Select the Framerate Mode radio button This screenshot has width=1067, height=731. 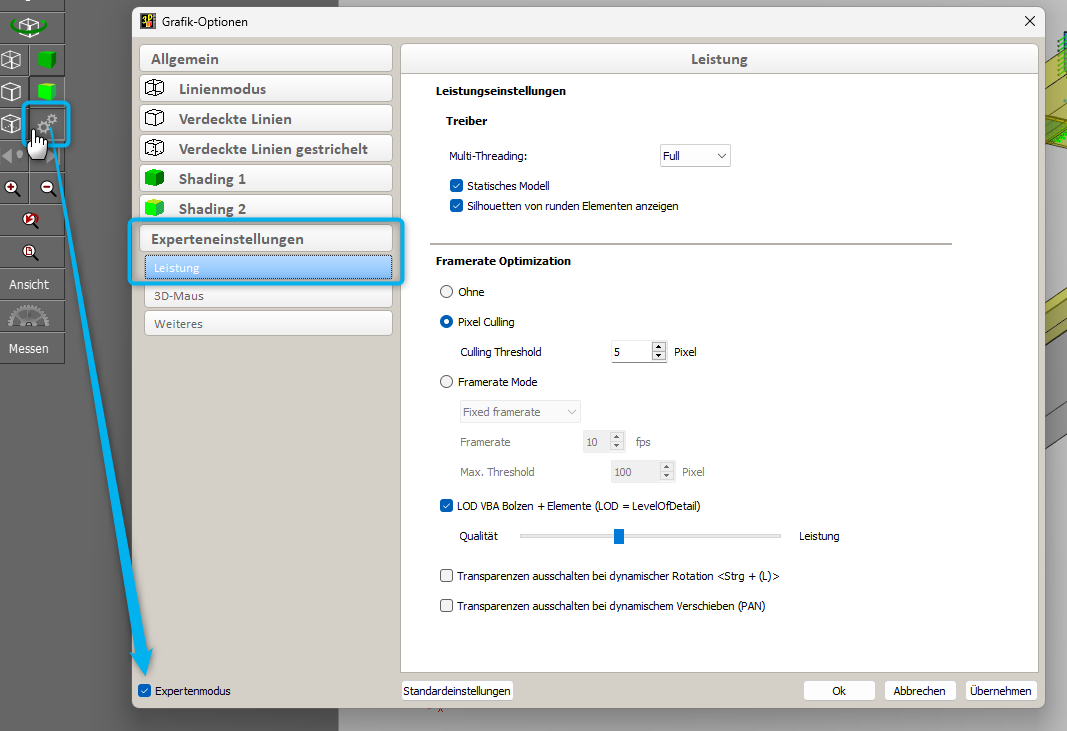tap(446, 382)
